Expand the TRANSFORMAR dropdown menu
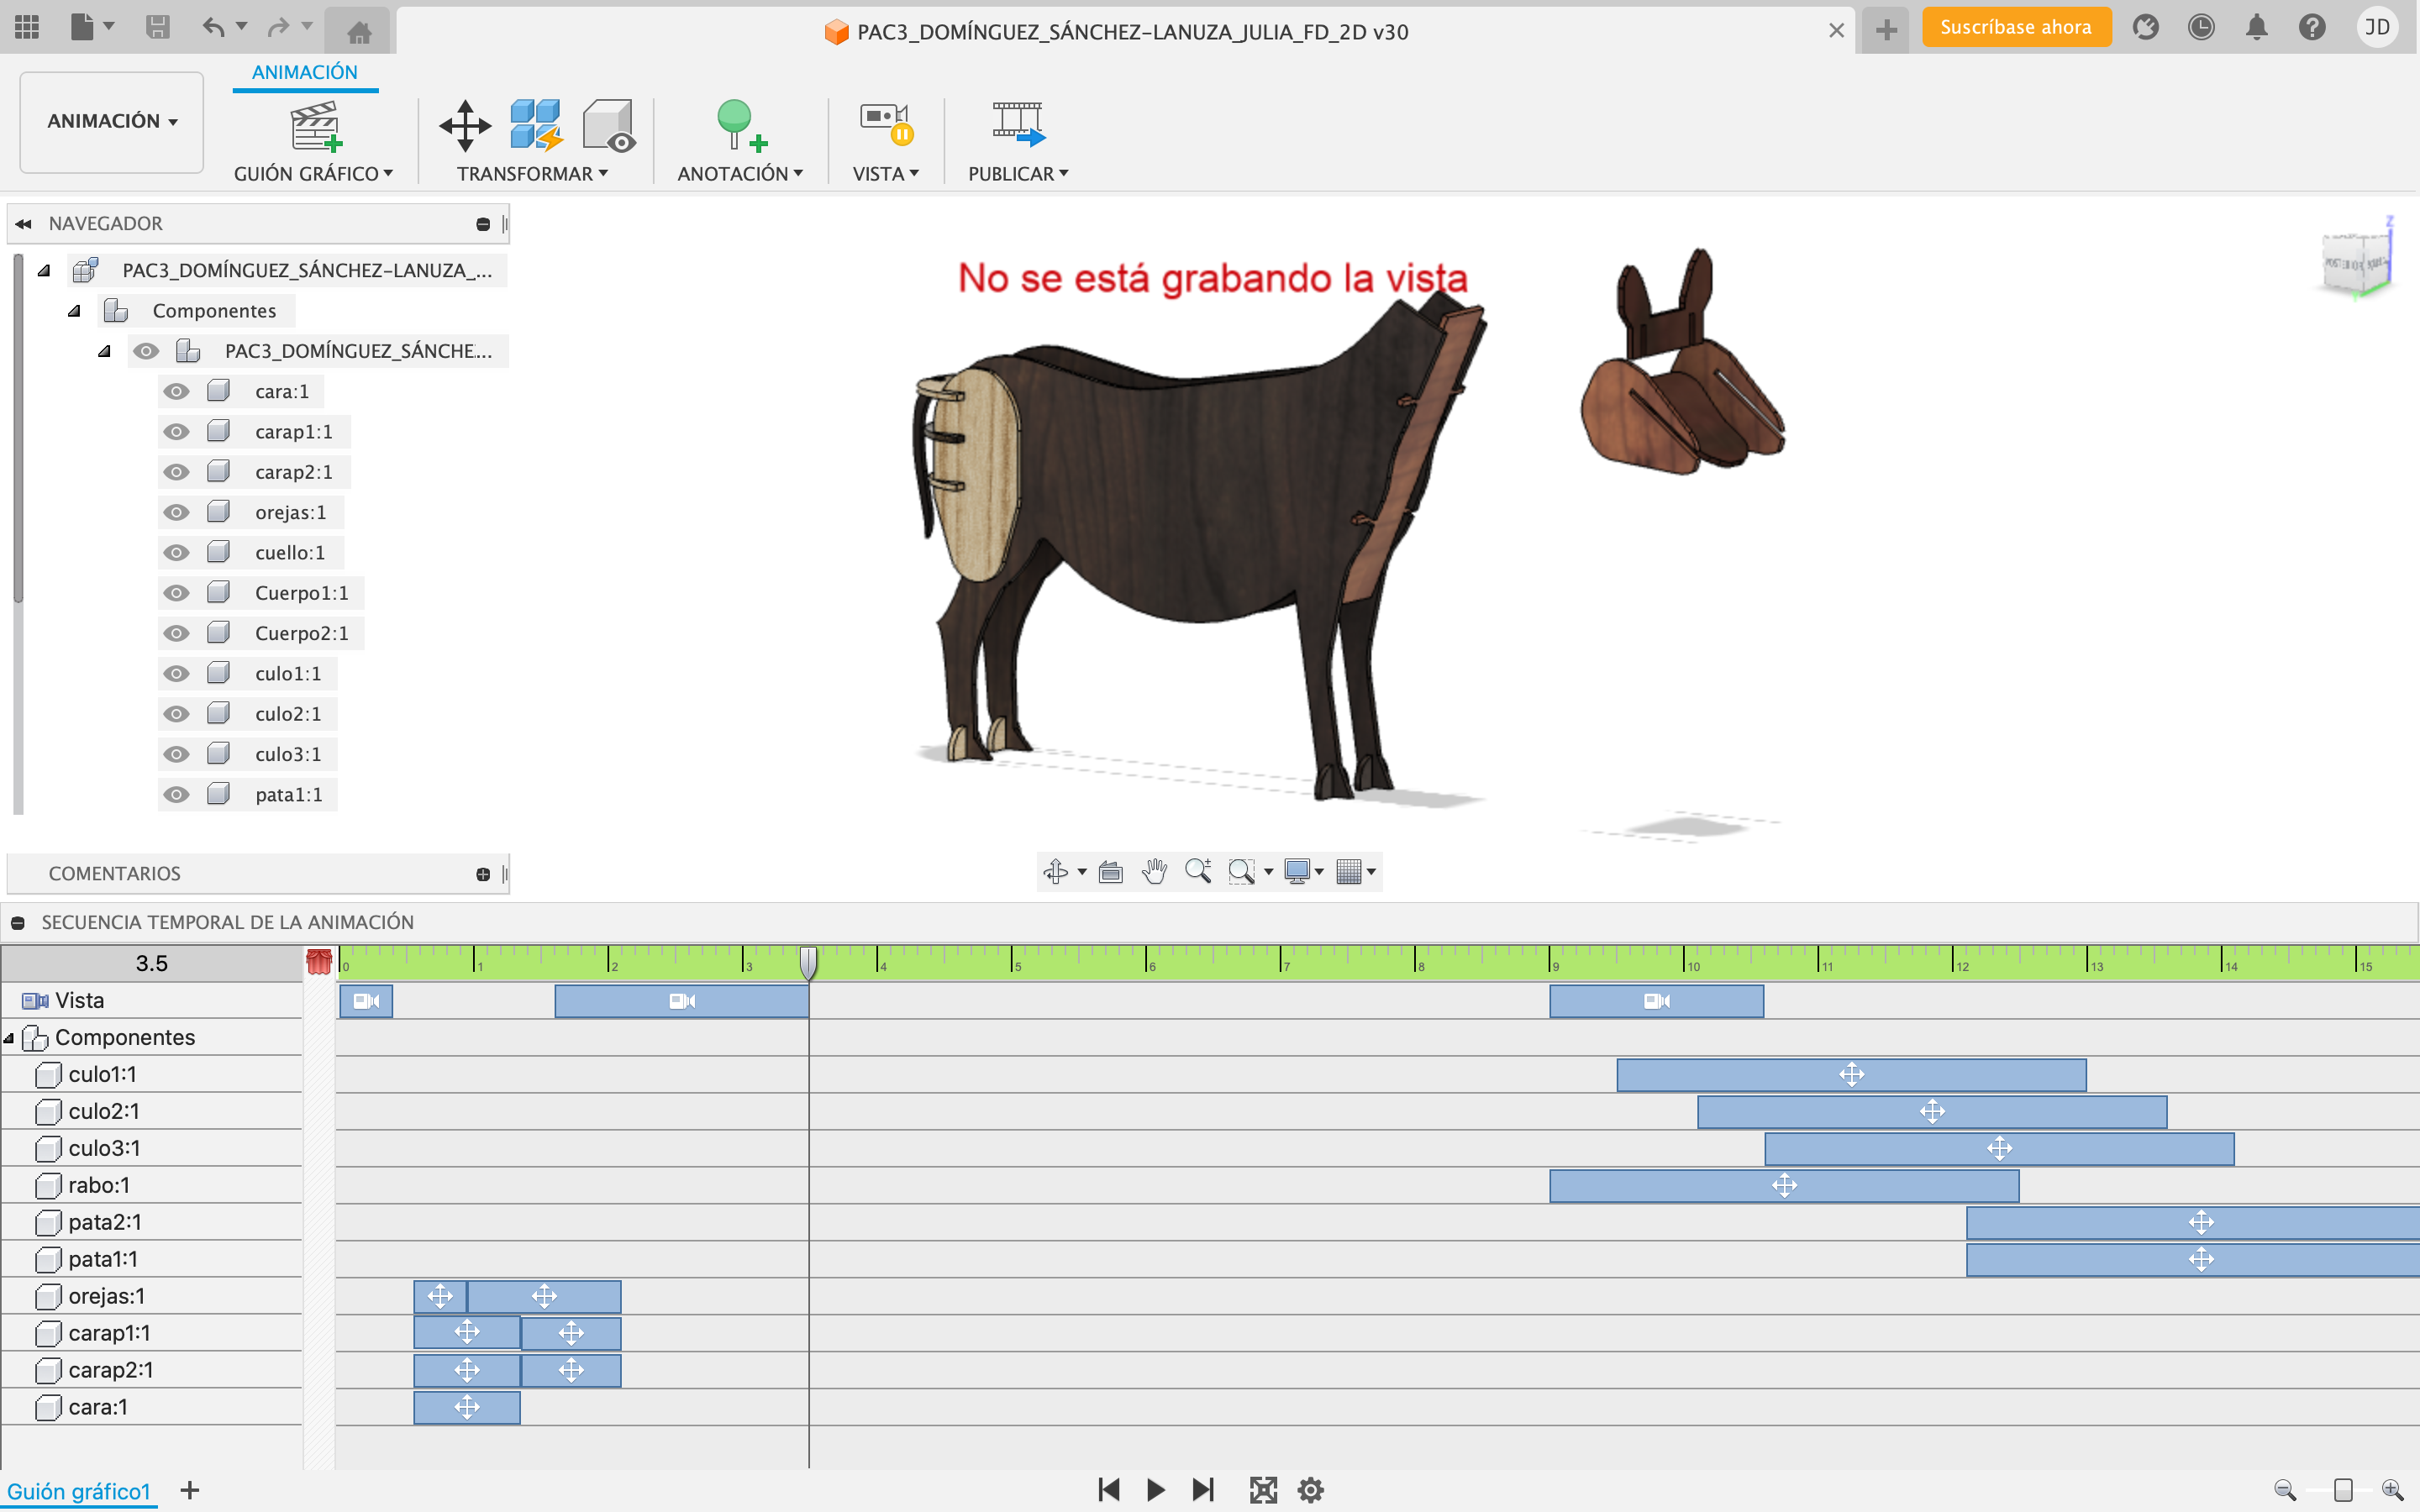The width and height of the screenshot is (2420, 1512). (x=532, y=174)
